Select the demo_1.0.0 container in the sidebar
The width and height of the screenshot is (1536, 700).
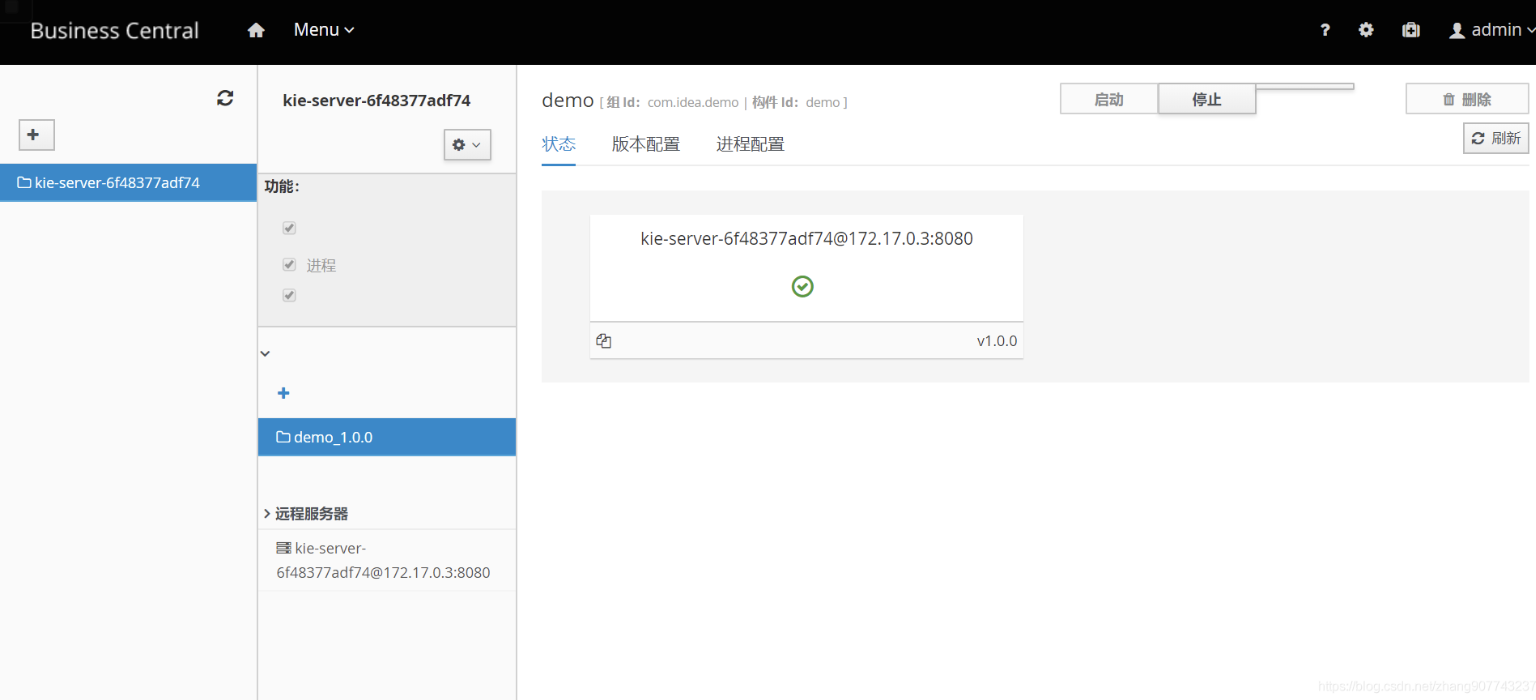pyautogui.click(x=332, y=436)
